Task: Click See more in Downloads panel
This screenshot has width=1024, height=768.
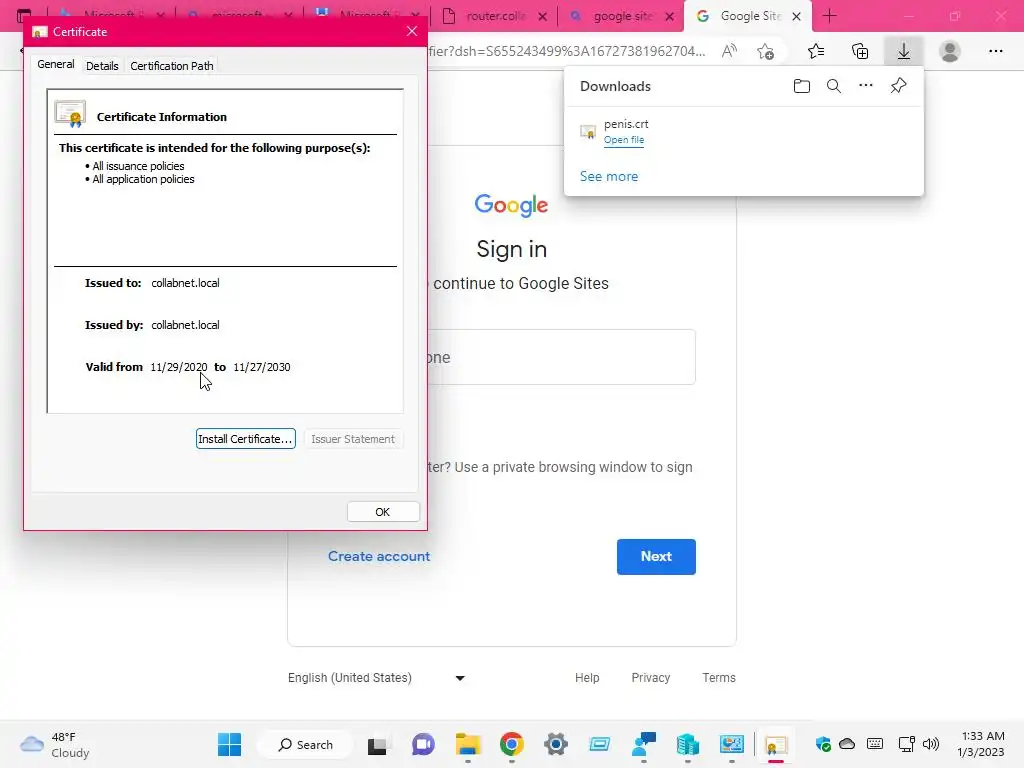Action: (609, 176)
